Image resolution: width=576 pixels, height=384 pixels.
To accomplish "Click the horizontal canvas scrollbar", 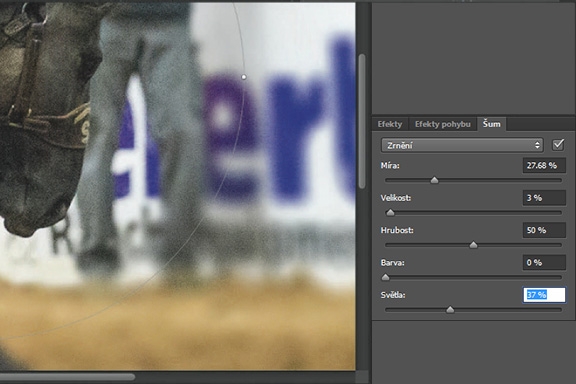I will tap(67, 377).
